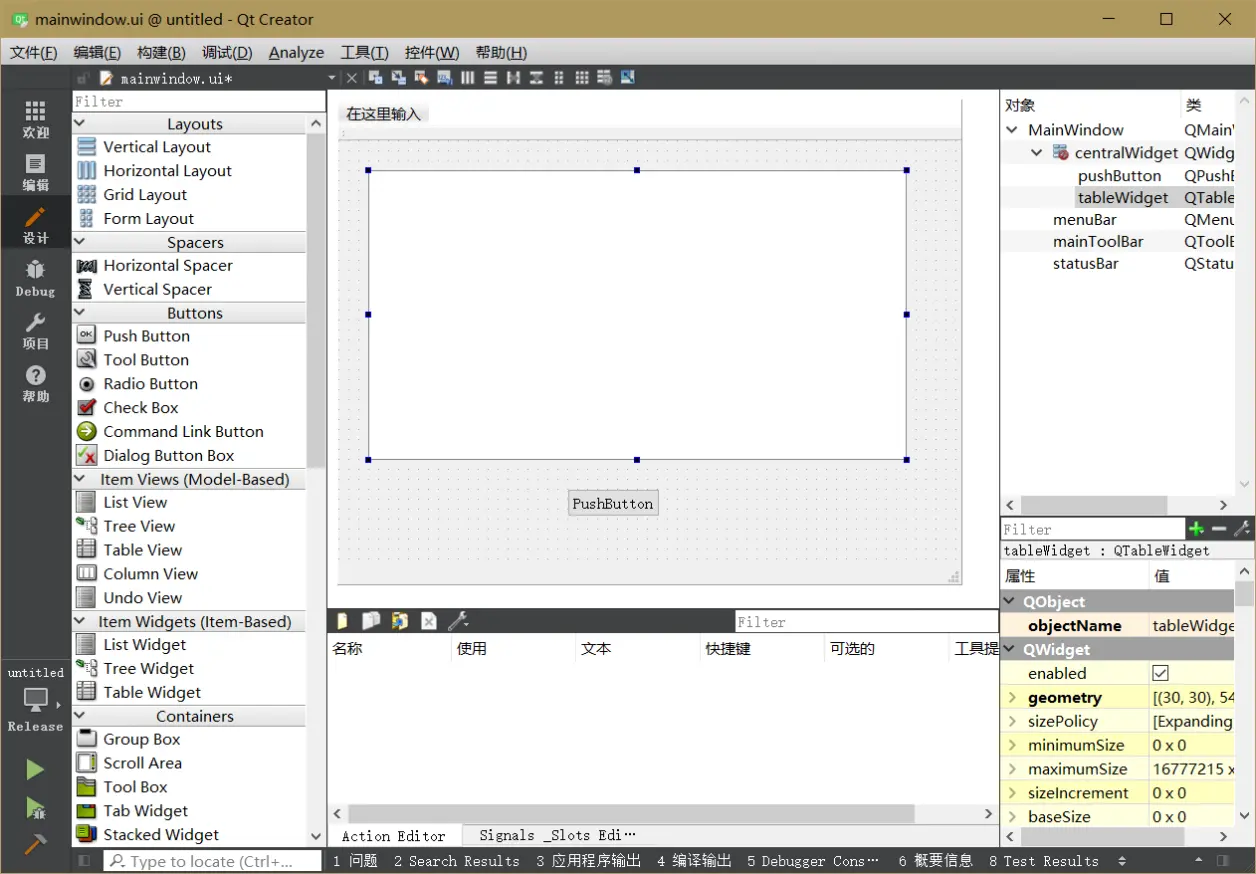Select the Table Widget item
1256x874 pixels.
click(x=152, y=692)
